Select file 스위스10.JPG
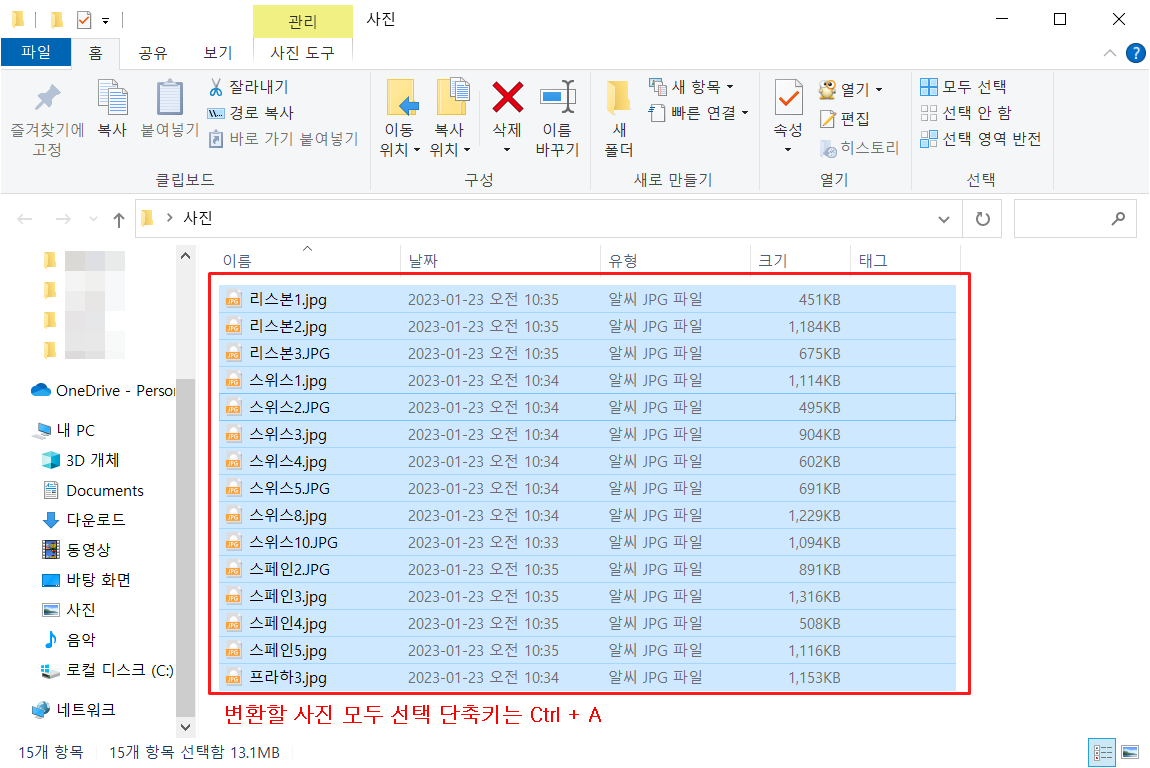Viewport: 1150px width, 768px height. [587, 542]
